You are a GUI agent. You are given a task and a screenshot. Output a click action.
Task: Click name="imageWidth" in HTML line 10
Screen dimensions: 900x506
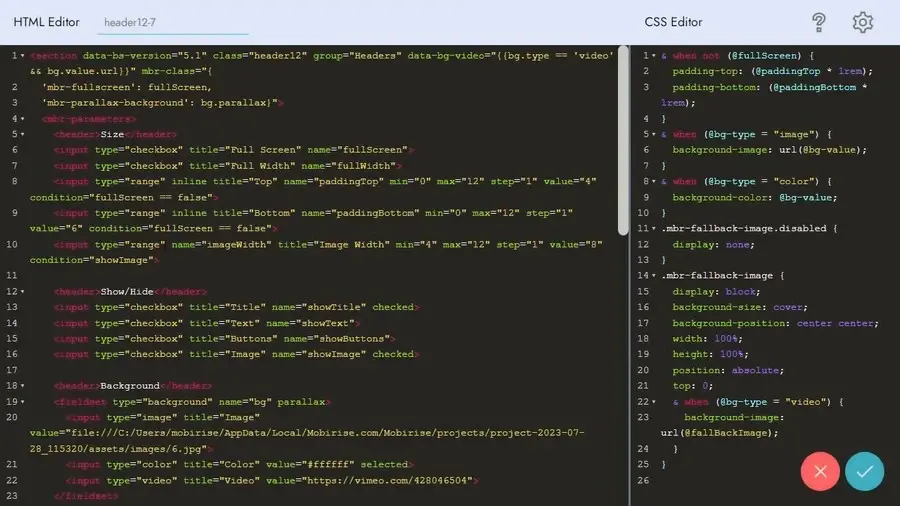tap(222, 244)
